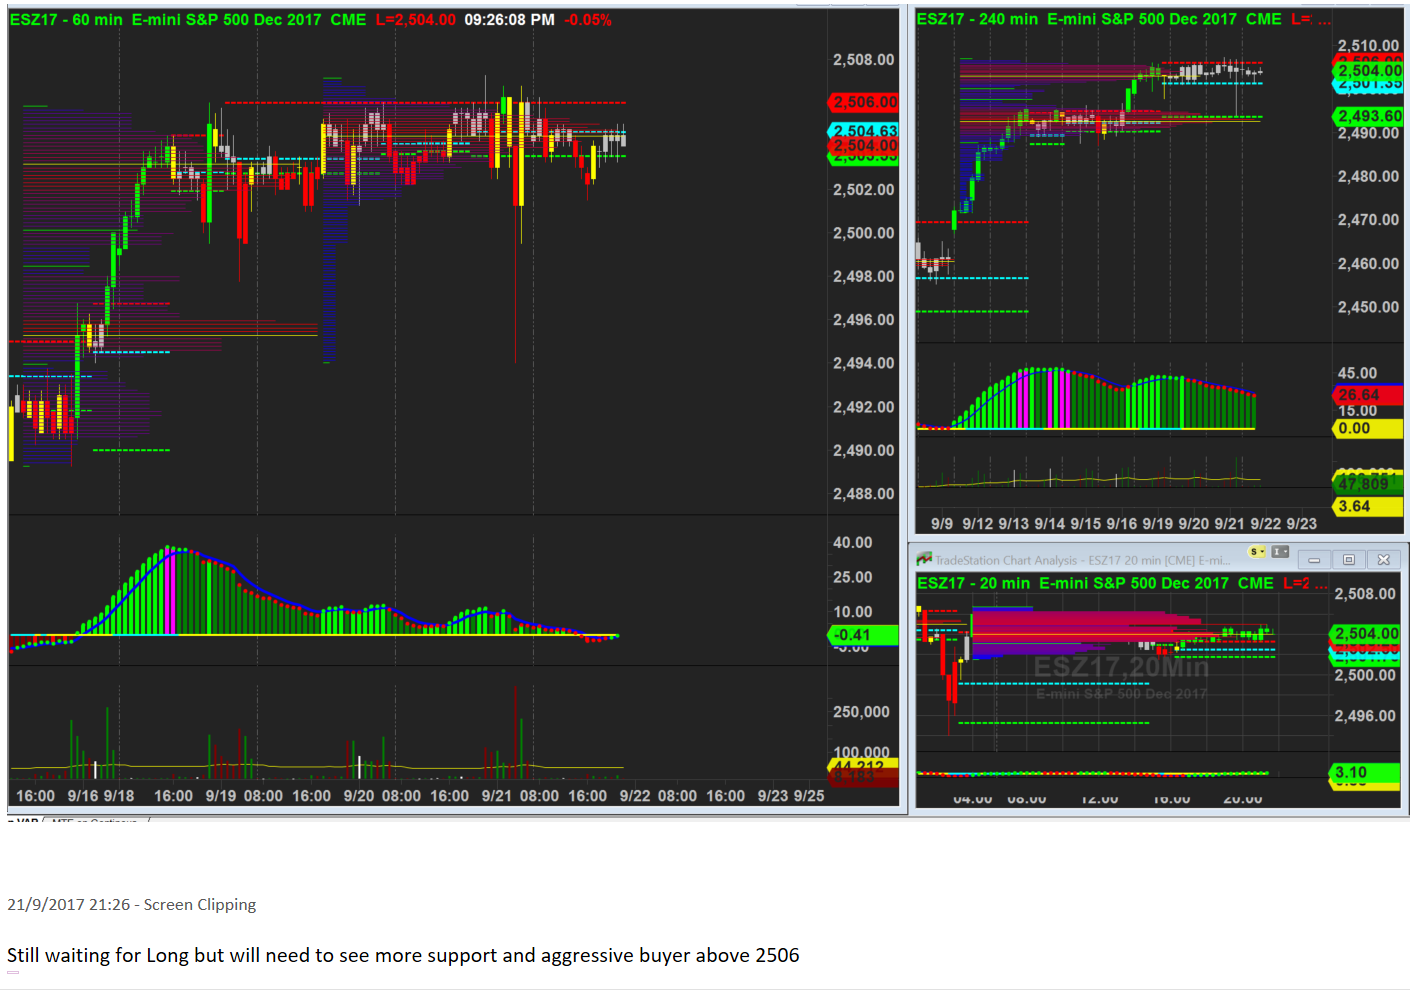
Task: Click the 2,494.00 axis value on the 60 min chart
Action: (864, 364)
